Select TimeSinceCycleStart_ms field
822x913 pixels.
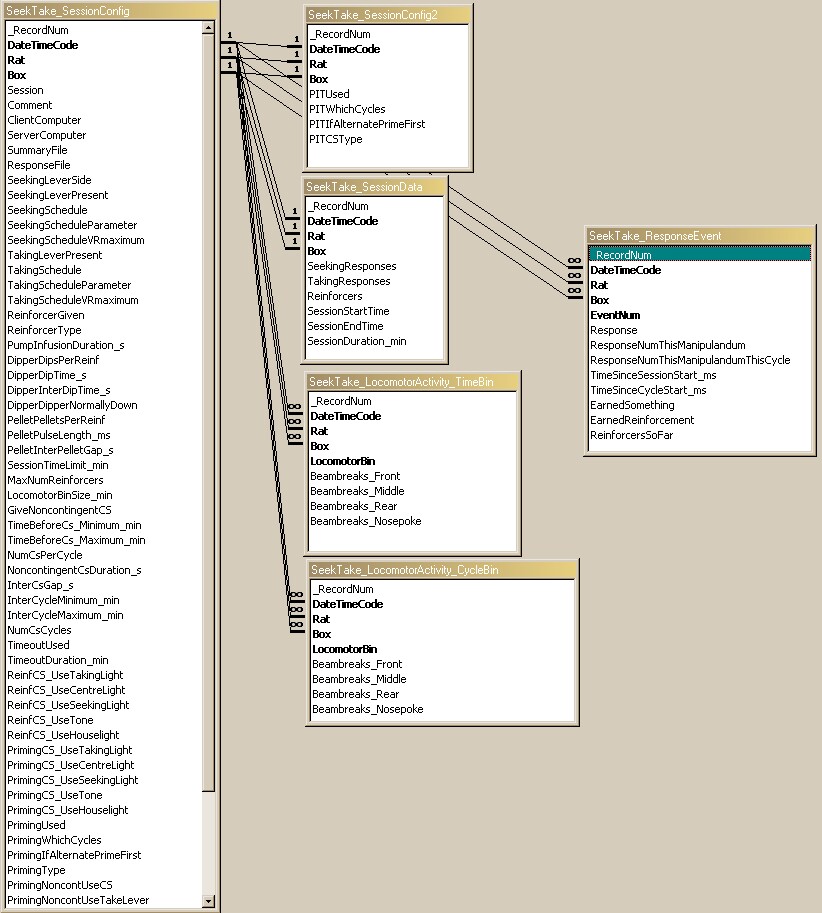coord(648,390)
